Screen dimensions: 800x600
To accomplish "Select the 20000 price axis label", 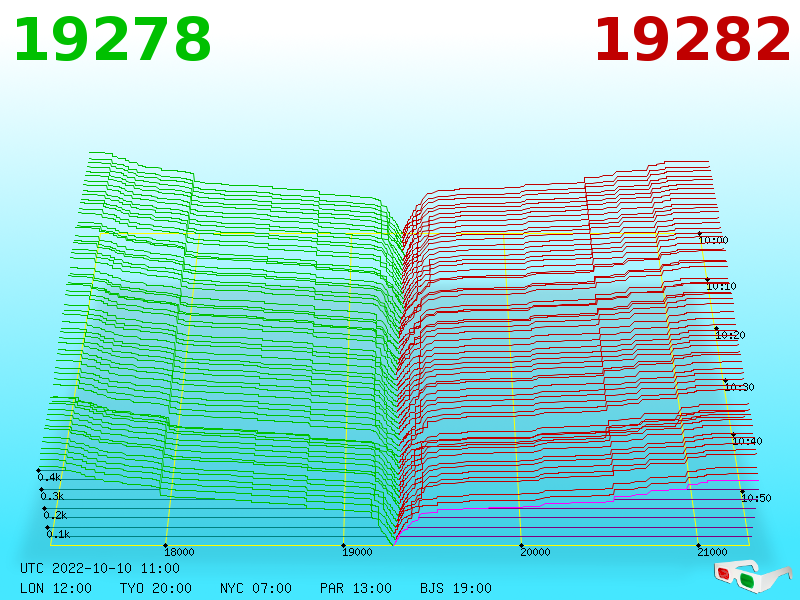I will pyautogui.click(x=535, y=552).
